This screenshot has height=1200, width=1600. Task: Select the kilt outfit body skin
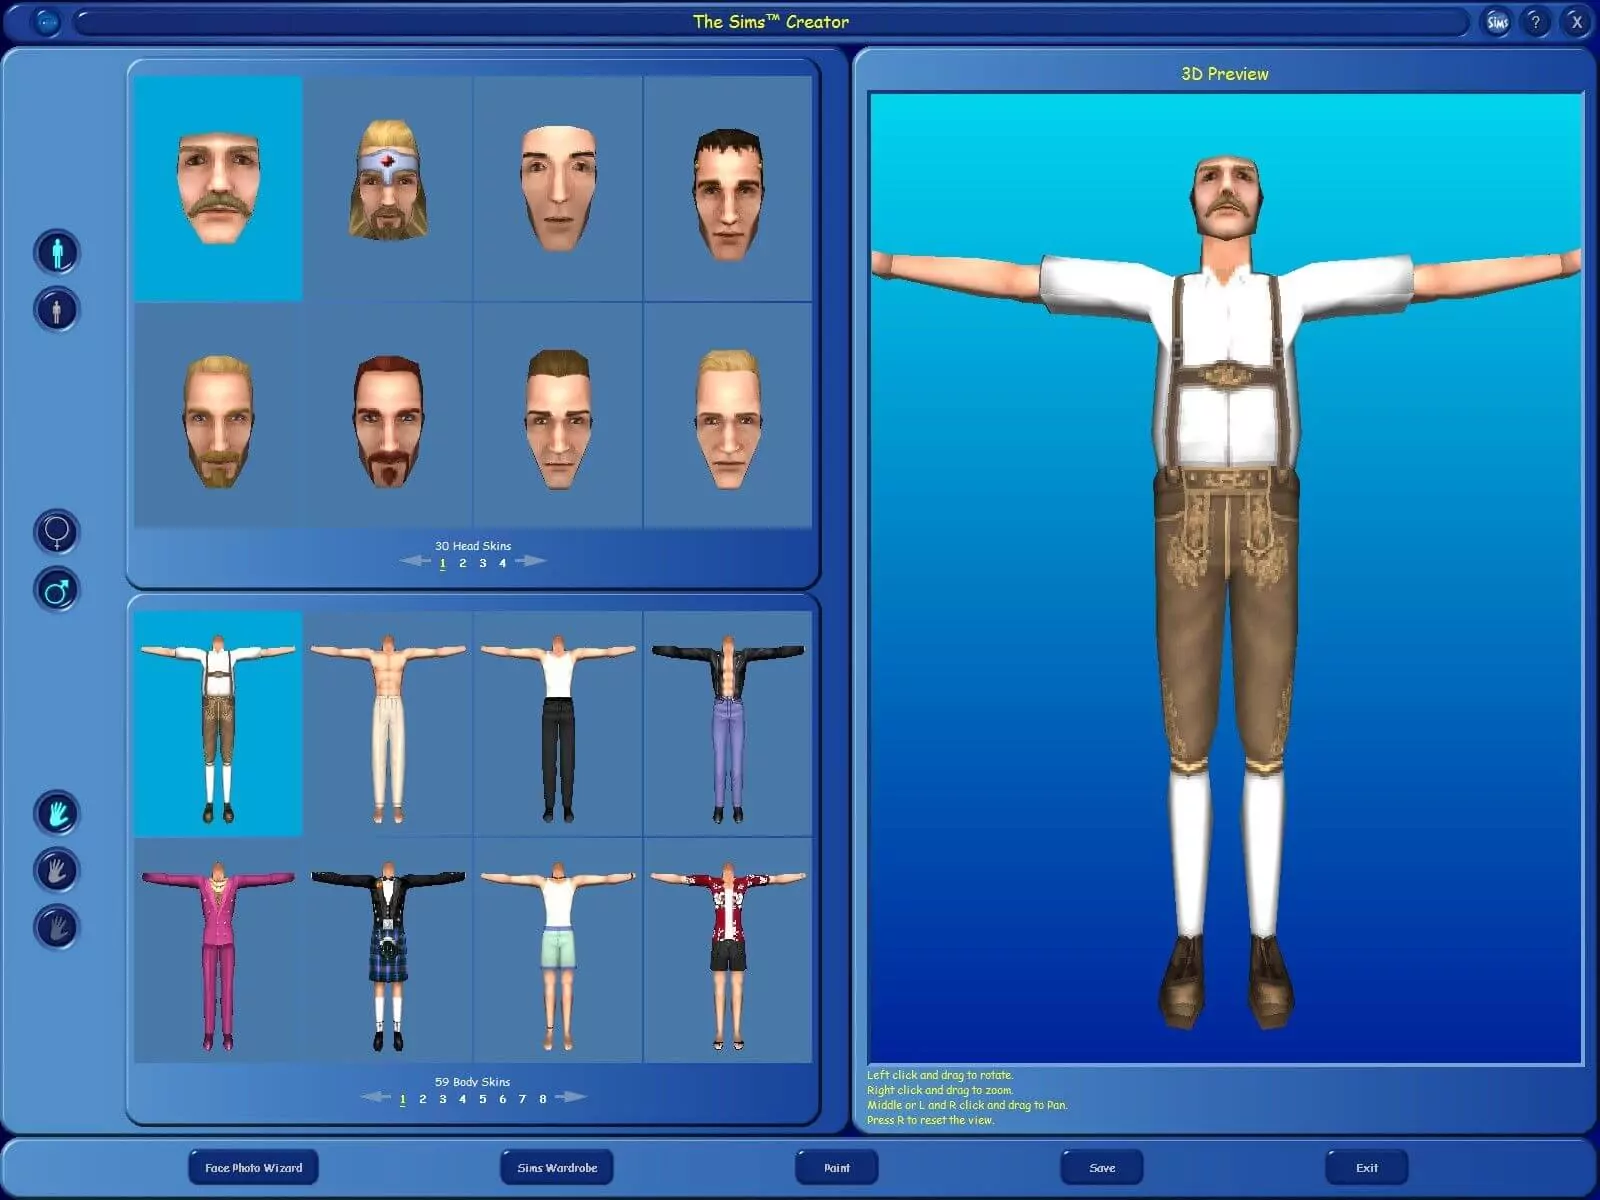(x=388, y=950)
